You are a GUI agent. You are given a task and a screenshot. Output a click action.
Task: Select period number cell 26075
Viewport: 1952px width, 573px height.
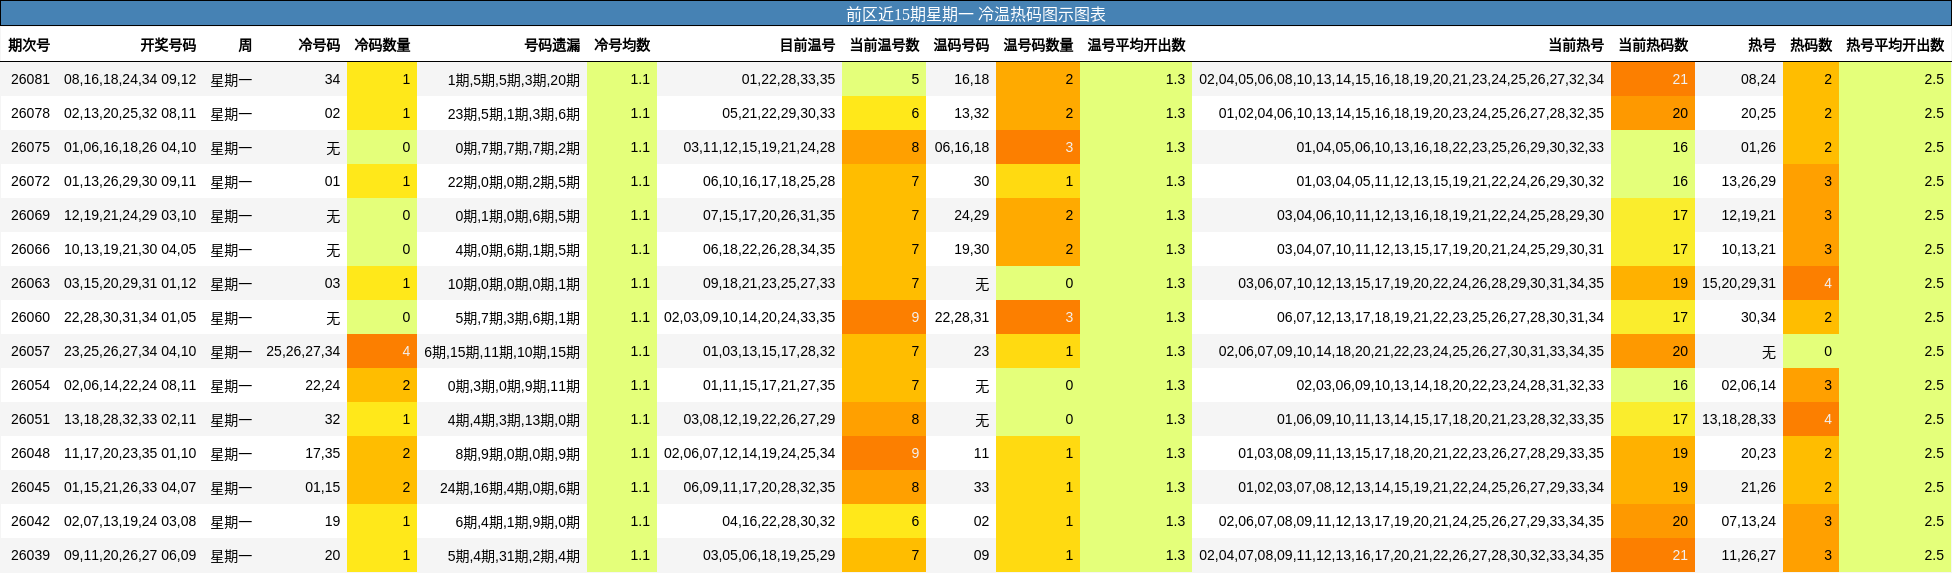tap(30, 147)
